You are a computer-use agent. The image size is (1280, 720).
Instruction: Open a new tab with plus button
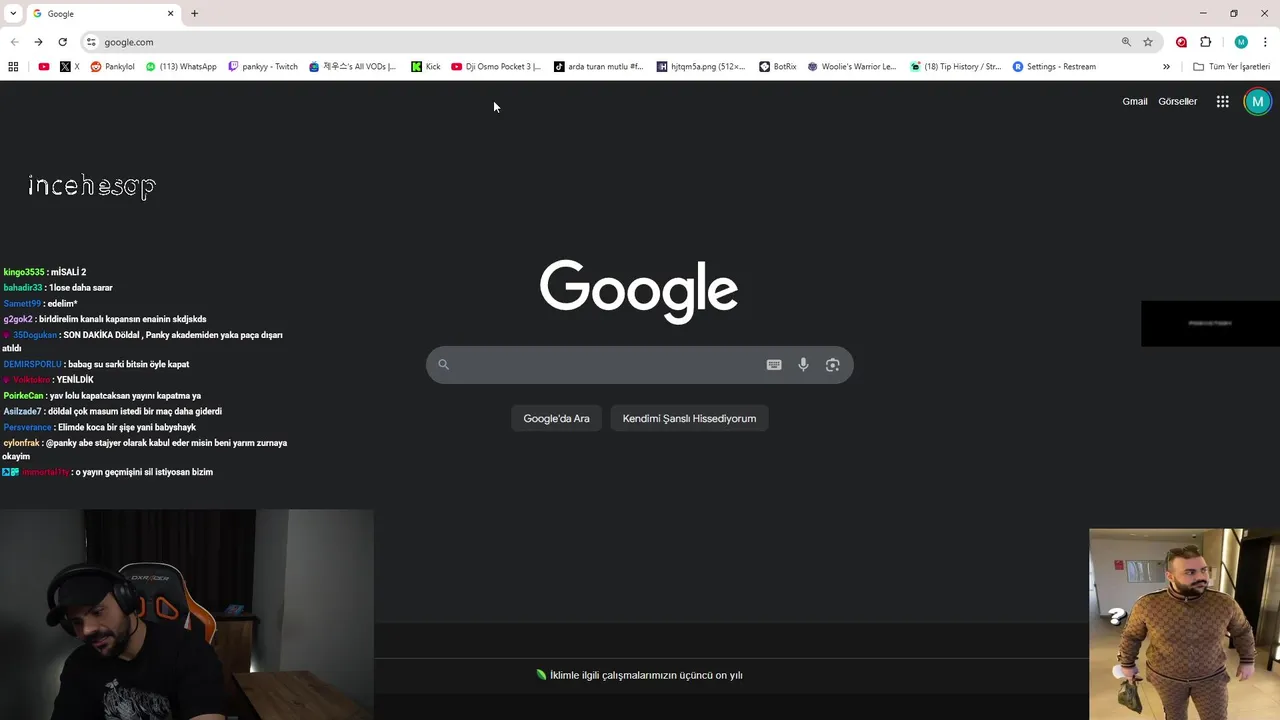pyautogui.click(x=194, y=14)
